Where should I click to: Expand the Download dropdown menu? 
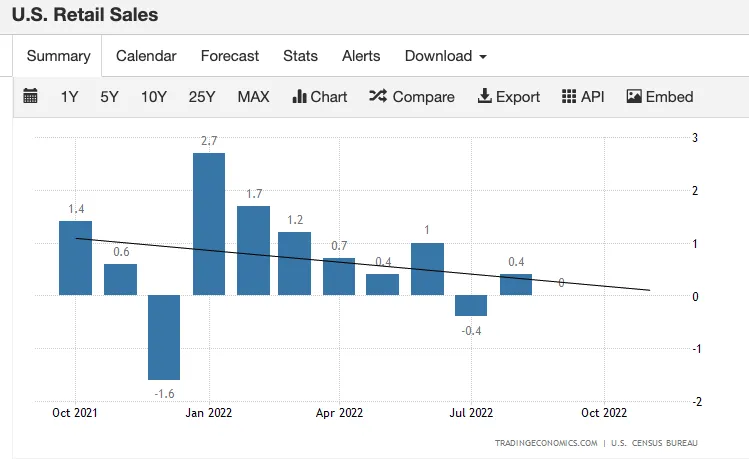[x=445, y=56]
